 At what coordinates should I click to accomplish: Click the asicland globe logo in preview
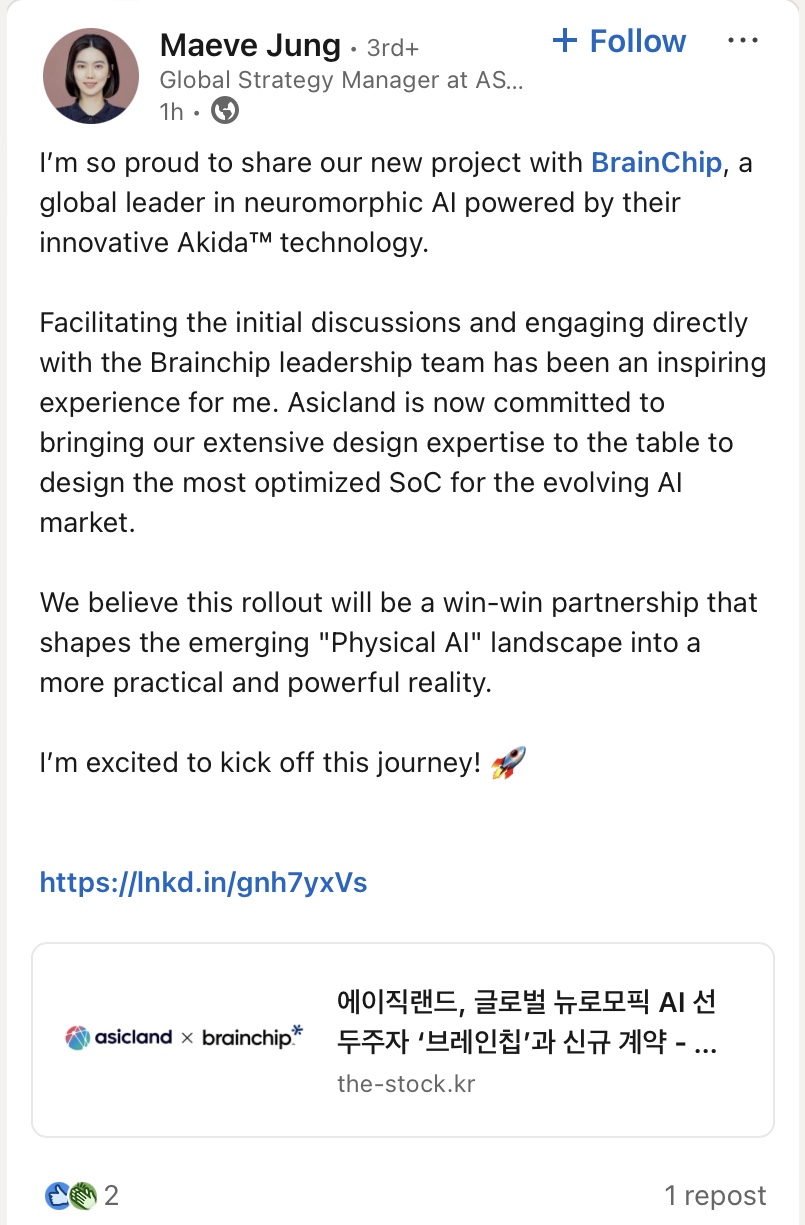(x=77, y=1038)
